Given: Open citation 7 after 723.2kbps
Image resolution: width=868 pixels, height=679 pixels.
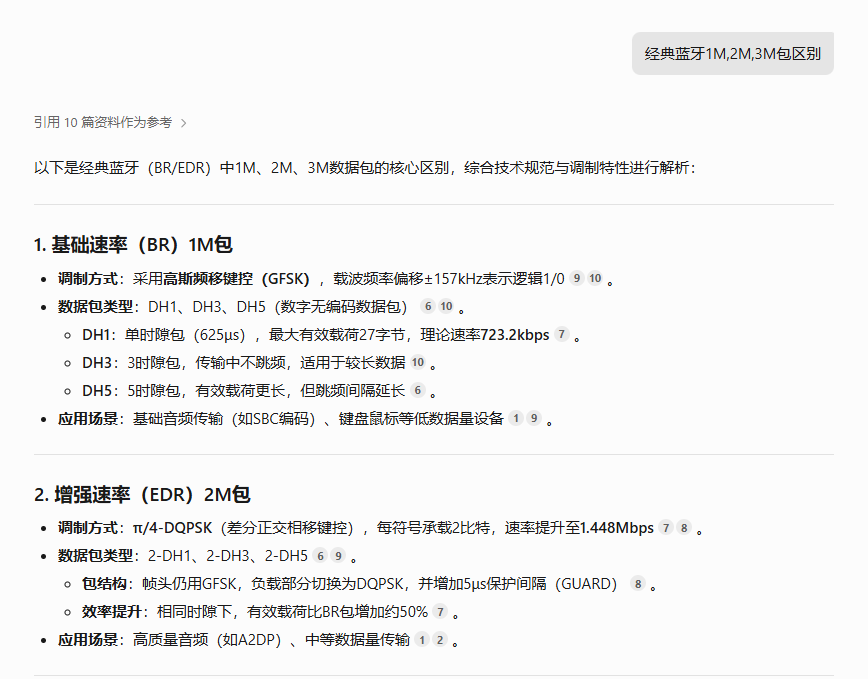Looking at the screenshot, I should click(x=561, y=334).
